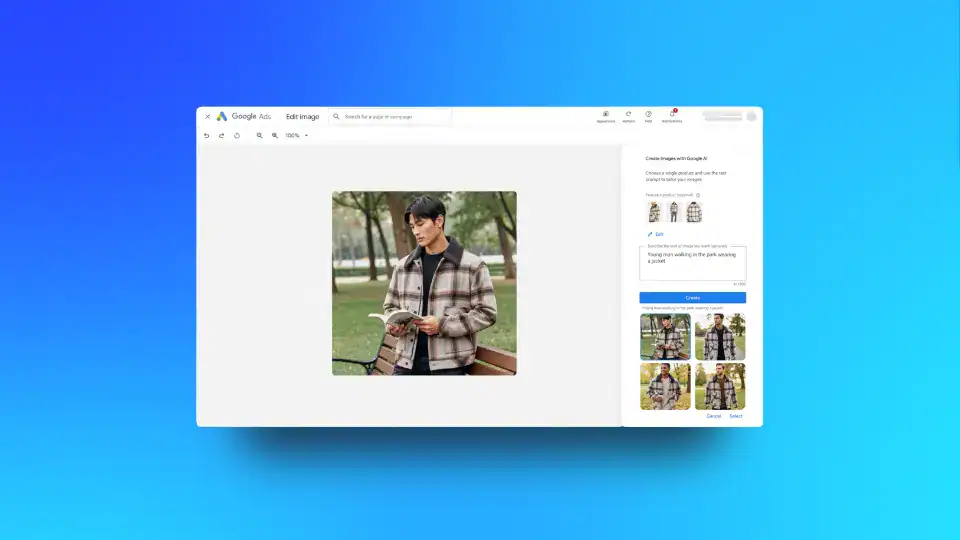
Task: Undo the last edit
Action: coord(206,135)
